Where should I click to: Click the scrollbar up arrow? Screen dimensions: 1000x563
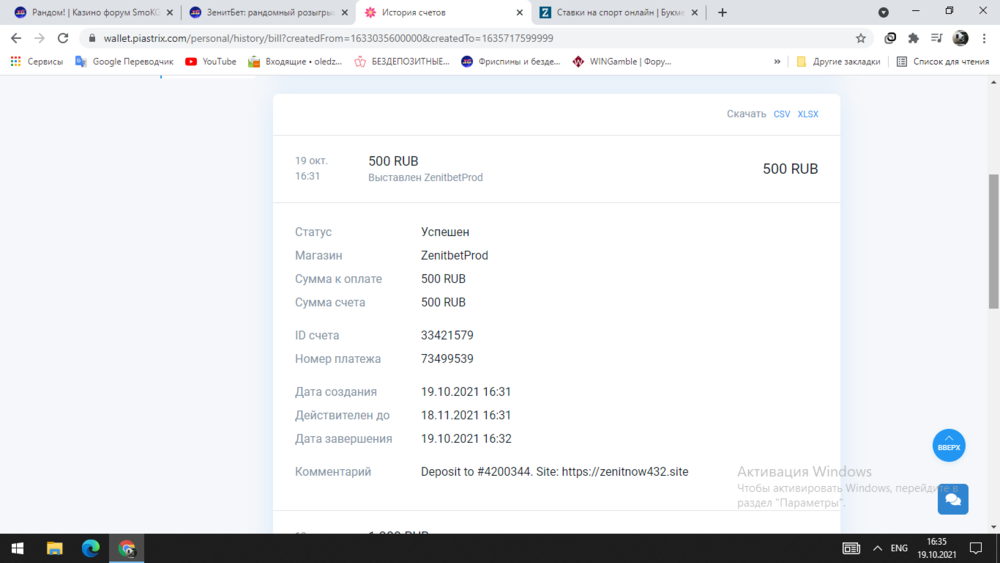click(994, 82)
